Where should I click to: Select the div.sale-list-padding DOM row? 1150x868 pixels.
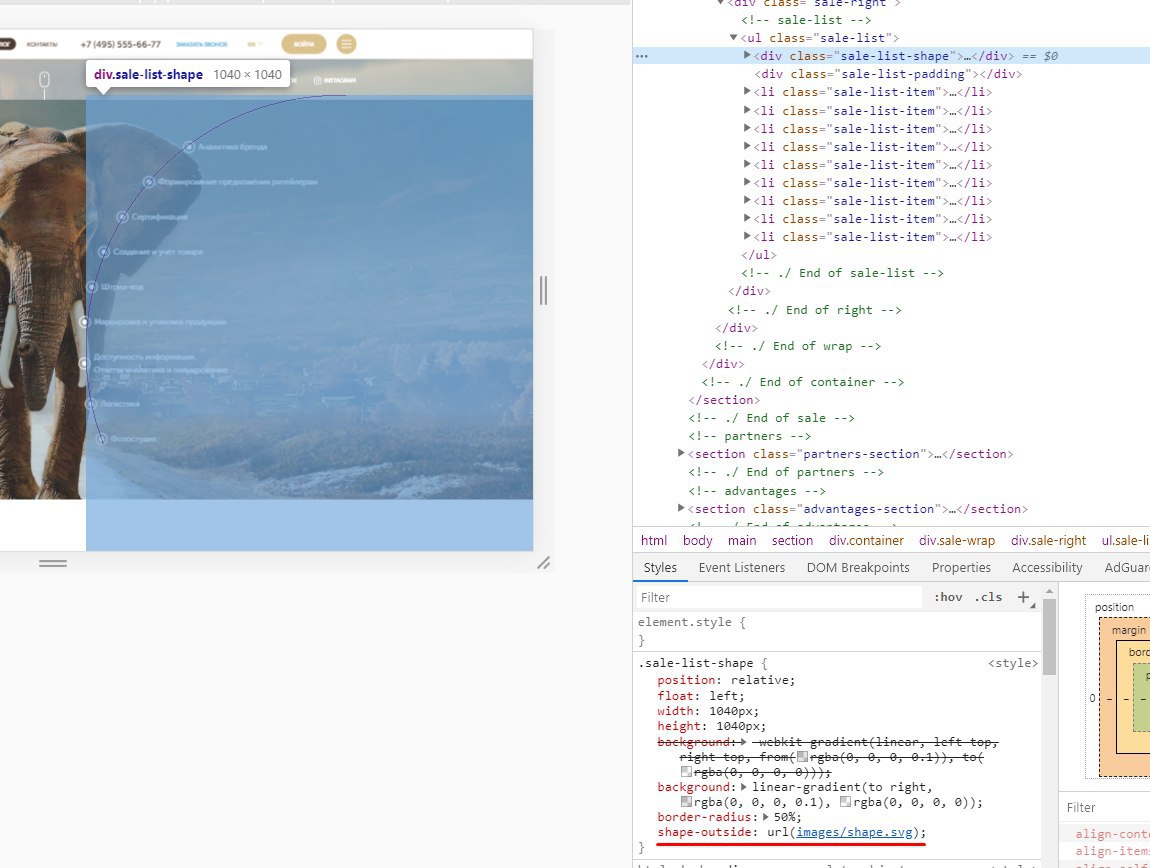click(887, 73)
